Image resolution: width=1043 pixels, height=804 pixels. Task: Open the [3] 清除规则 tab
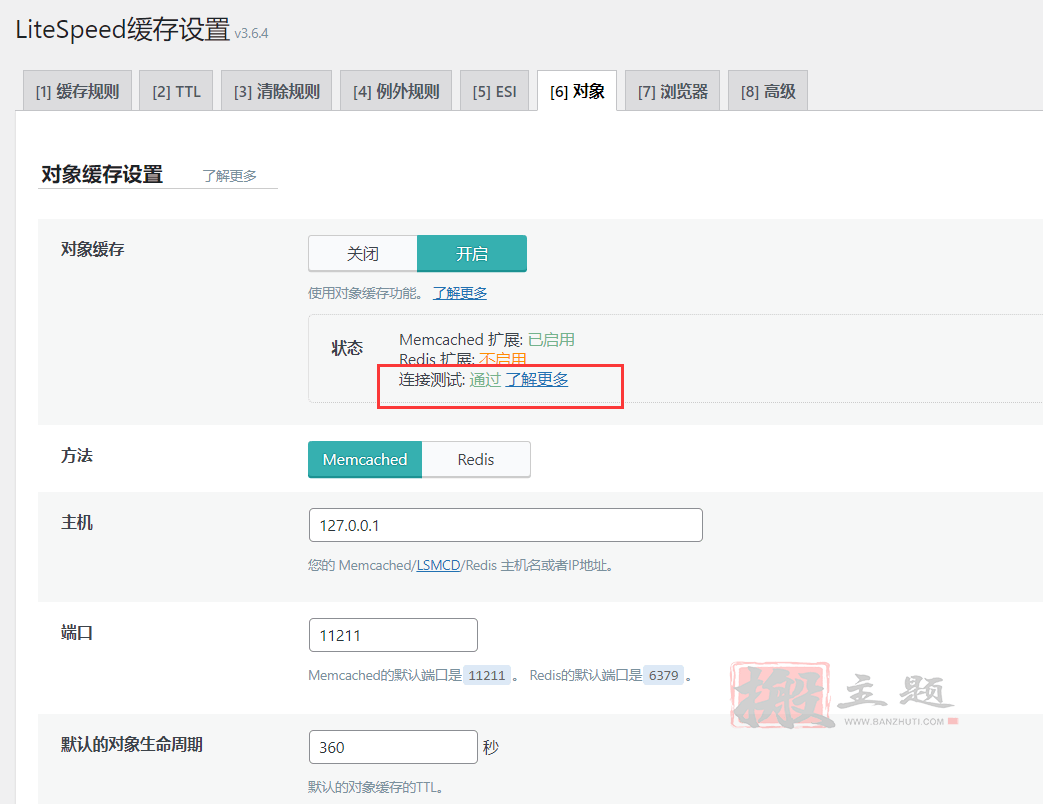(277, 91)
